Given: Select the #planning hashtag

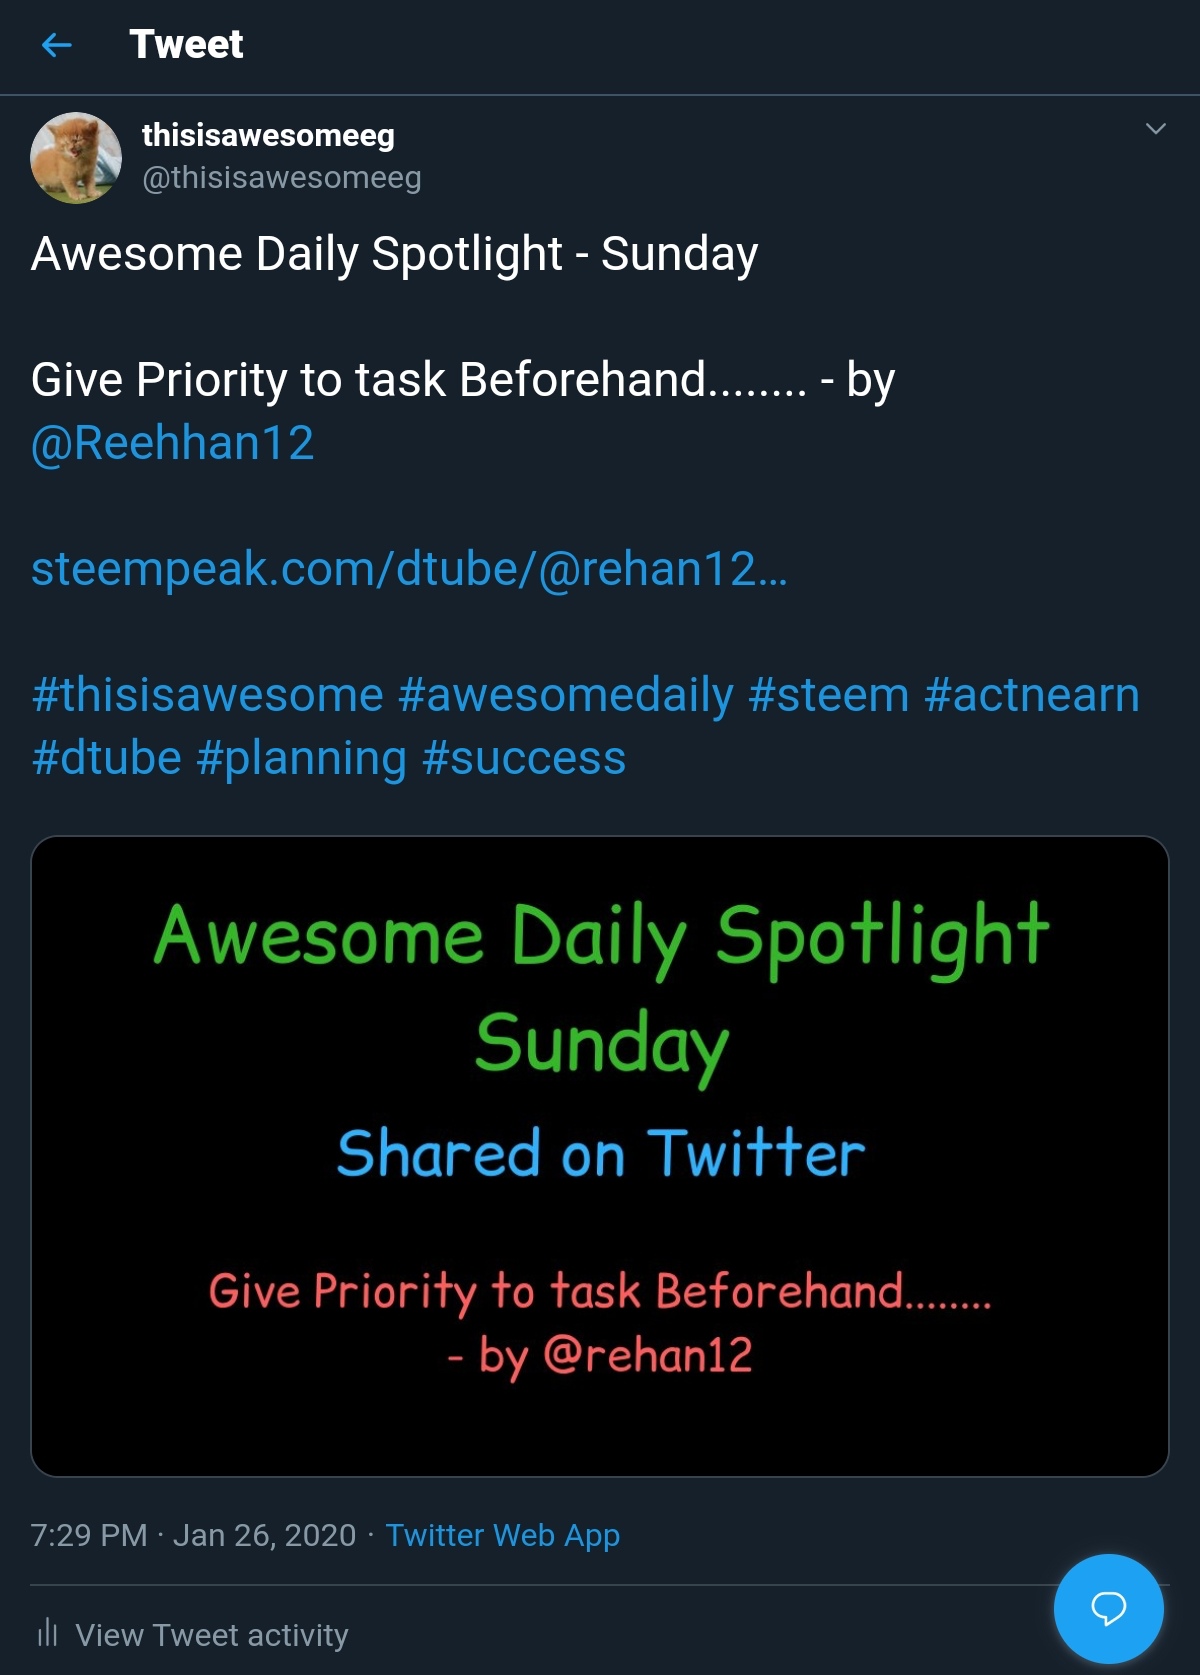Looking at the screenshot, I should coord(301,758).
